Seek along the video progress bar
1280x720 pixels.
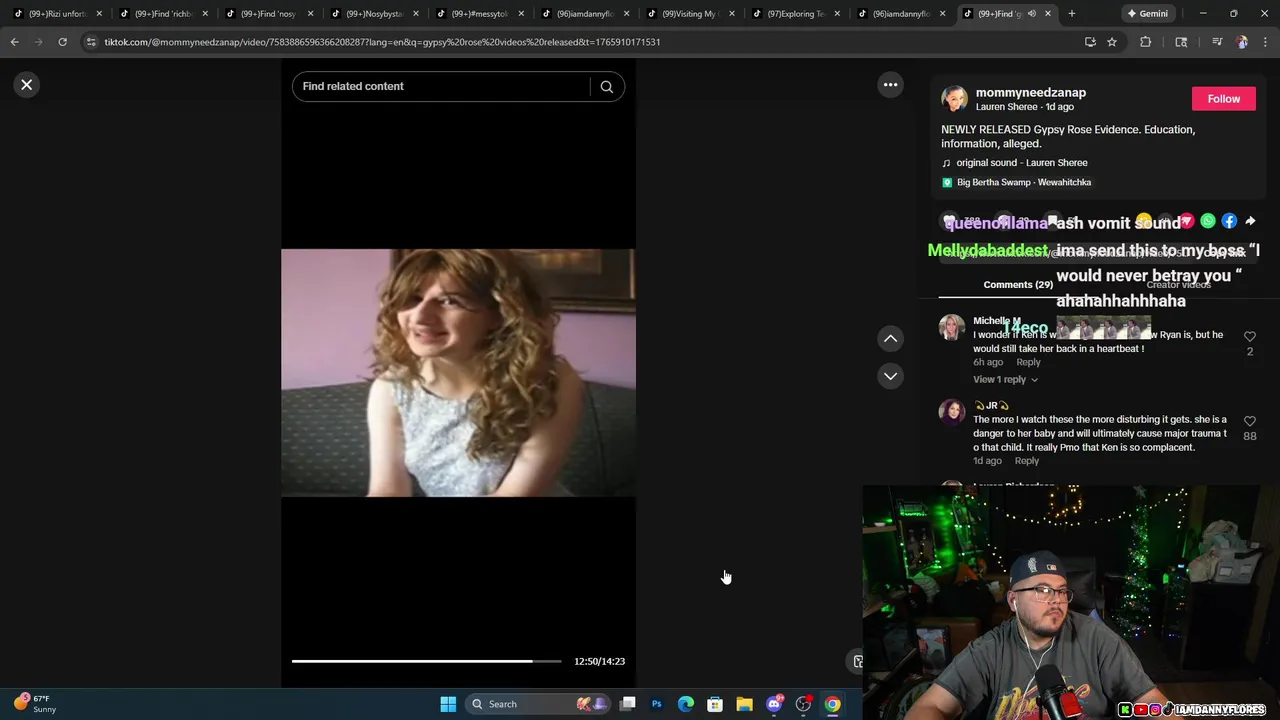[x=426, y=661]
